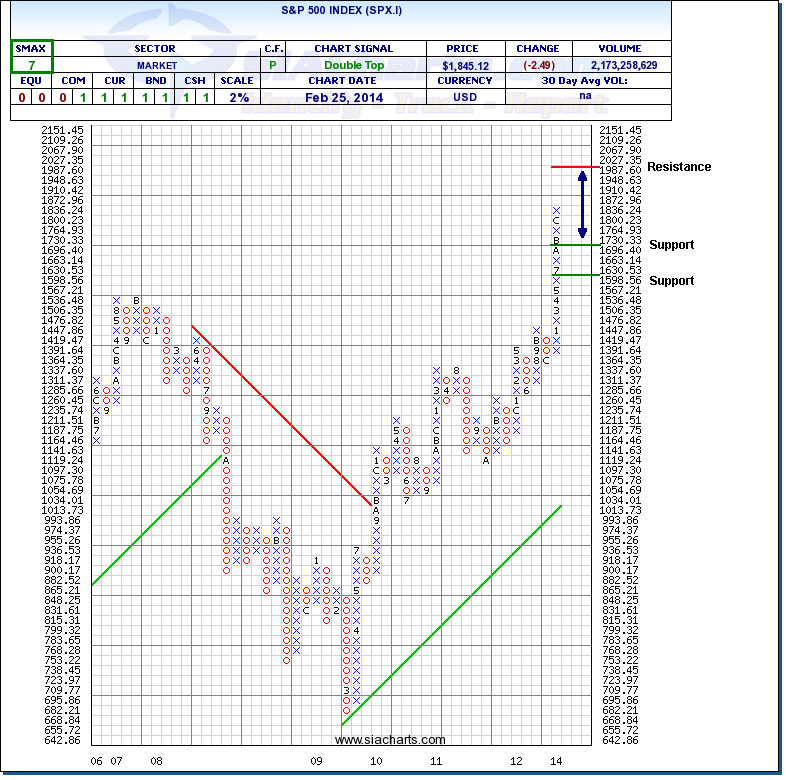Select the volume figure 2,173,258,629
The height and width of the screenshot is (780, 786).
click(623, 65)
